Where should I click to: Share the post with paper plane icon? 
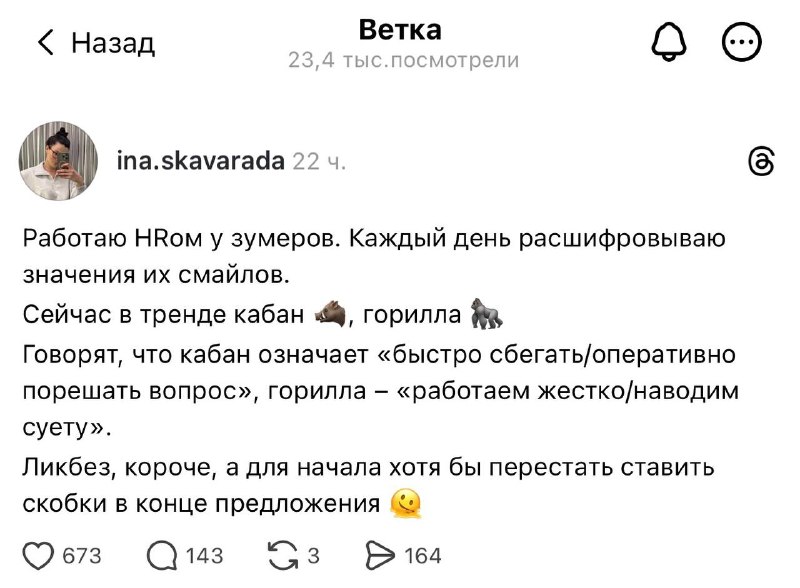click(x=380, y=555)
